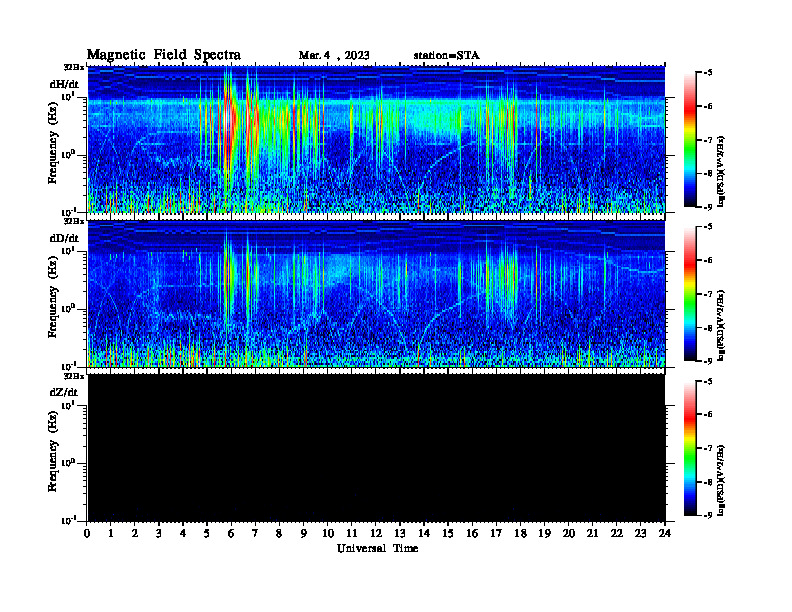Screen dimensions: 792x612
Task: Click the time axis tick label "4"
Action: [183, 533]
